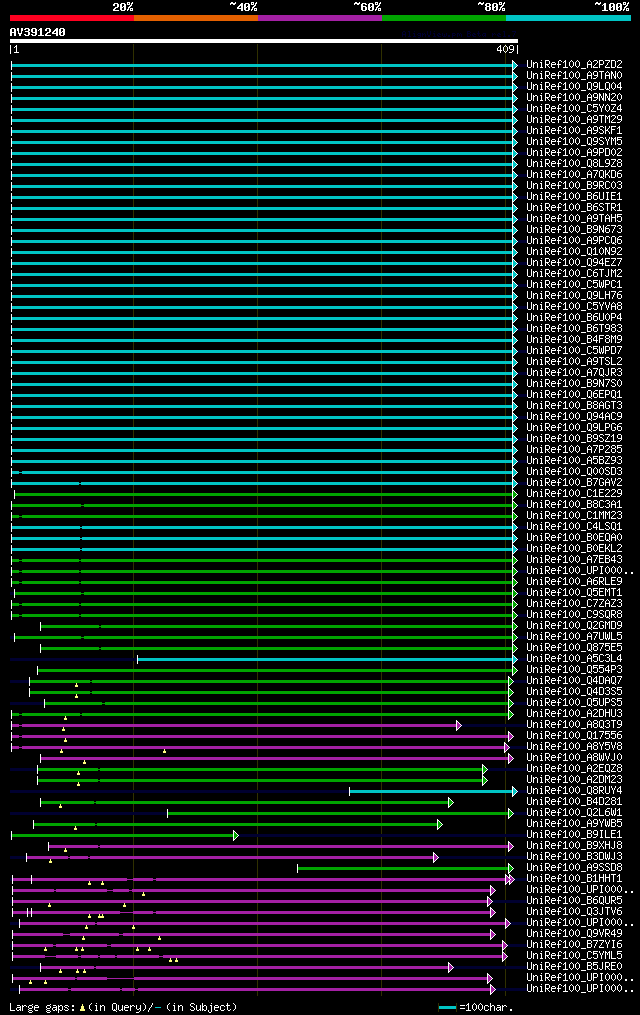Select label UniRef100_B6STR1
The width and height of the screenshot is (640, 1015).
(574, 208)
